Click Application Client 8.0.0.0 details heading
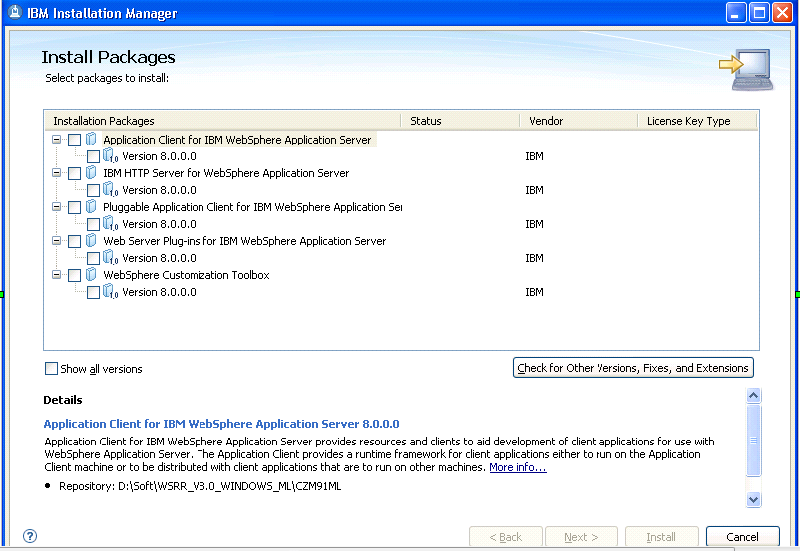800x551 pixels. 221,424
